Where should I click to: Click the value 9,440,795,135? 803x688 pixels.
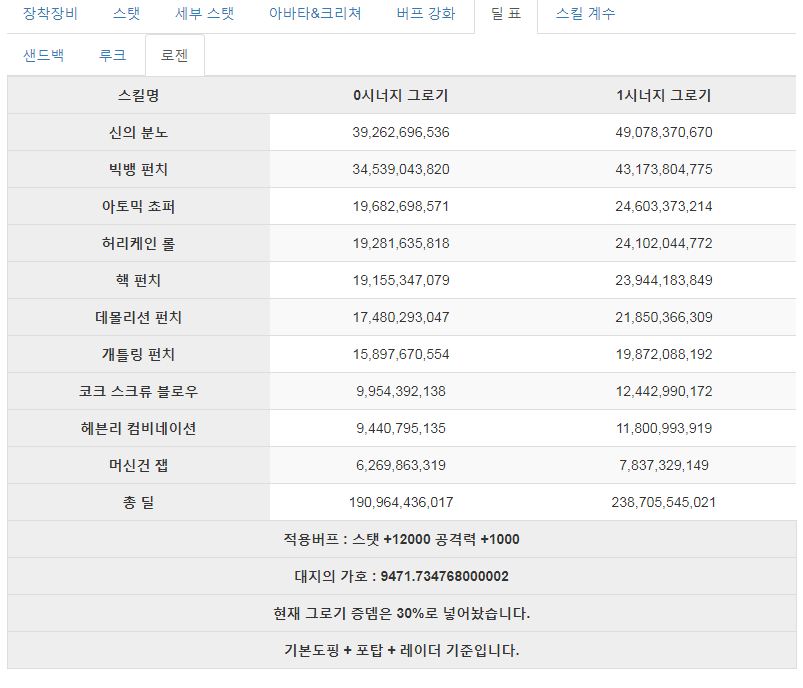(x=400, y=428)
